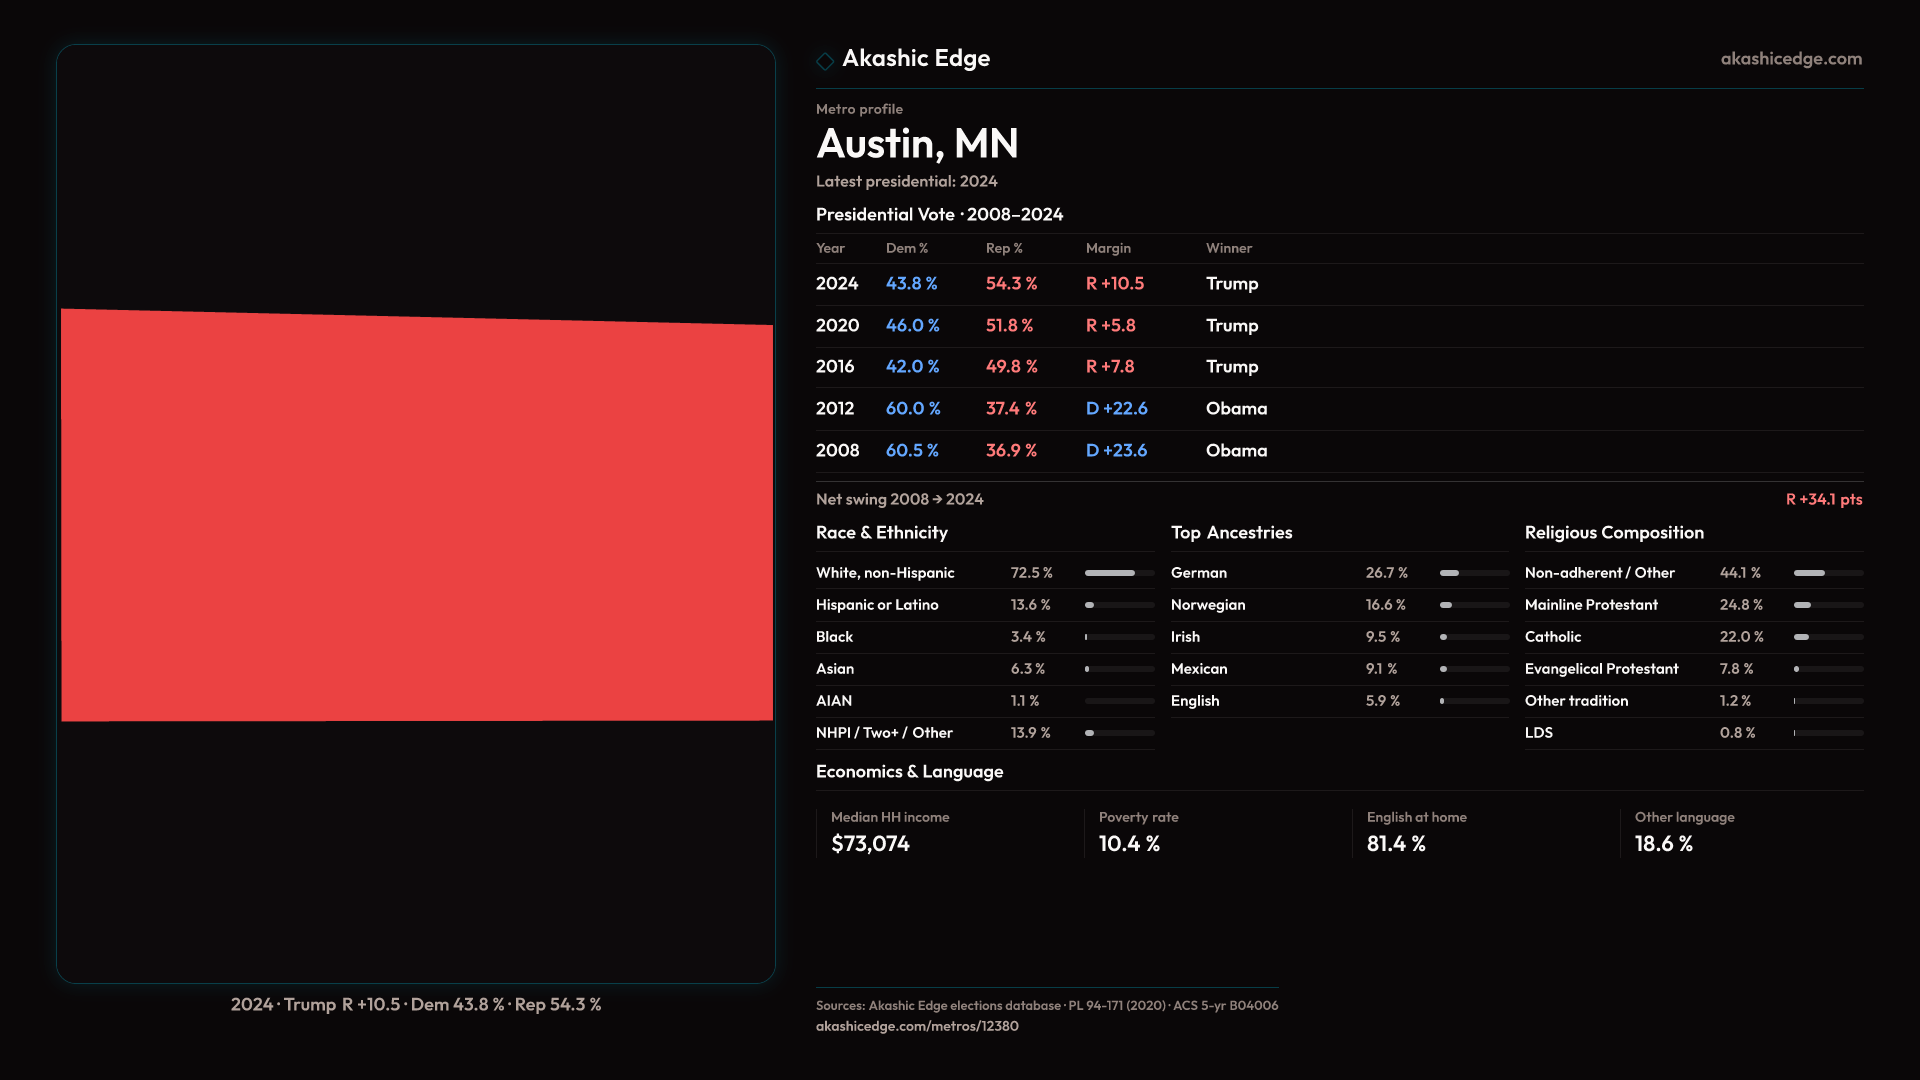
Task: Click the Margin column header
Action: coord(1107,248)
